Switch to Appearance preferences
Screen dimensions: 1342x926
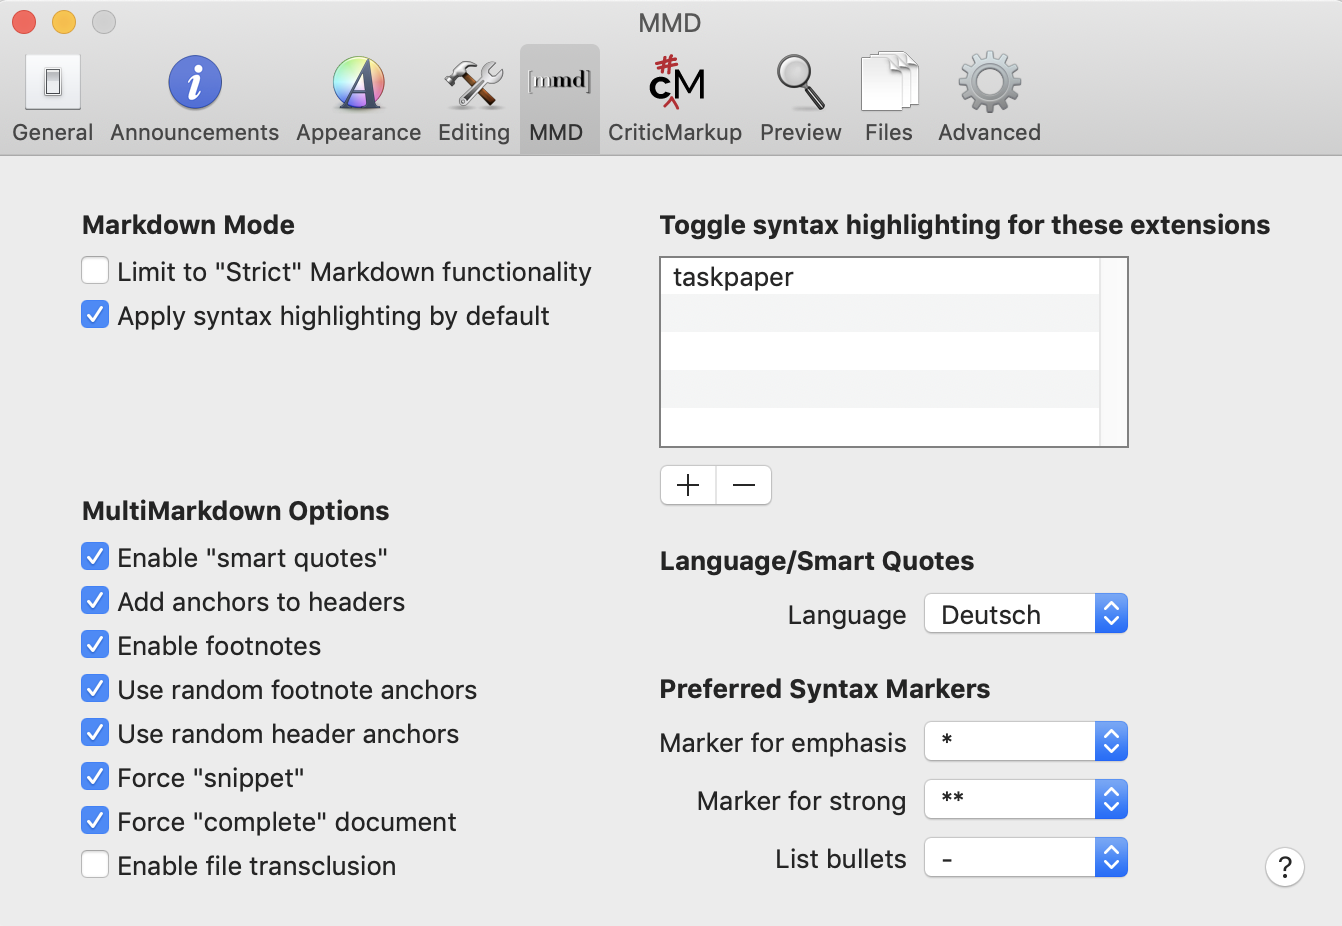358,99
